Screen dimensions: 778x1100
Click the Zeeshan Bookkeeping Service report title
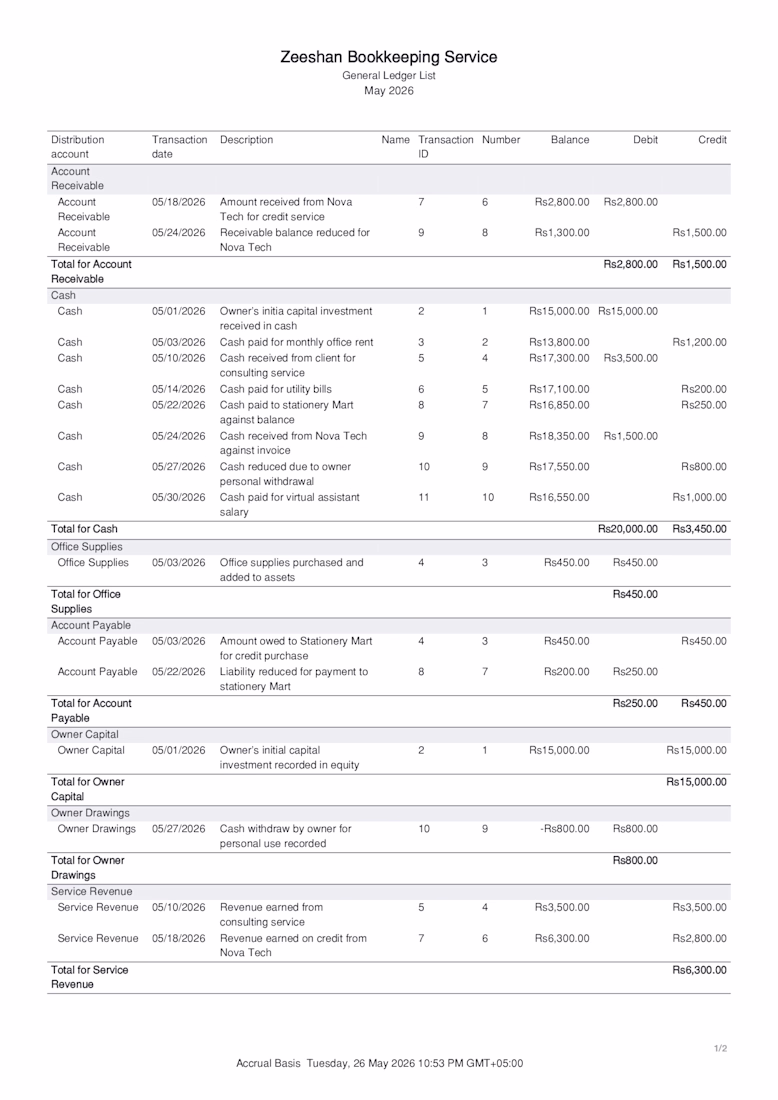coord(389,58)
